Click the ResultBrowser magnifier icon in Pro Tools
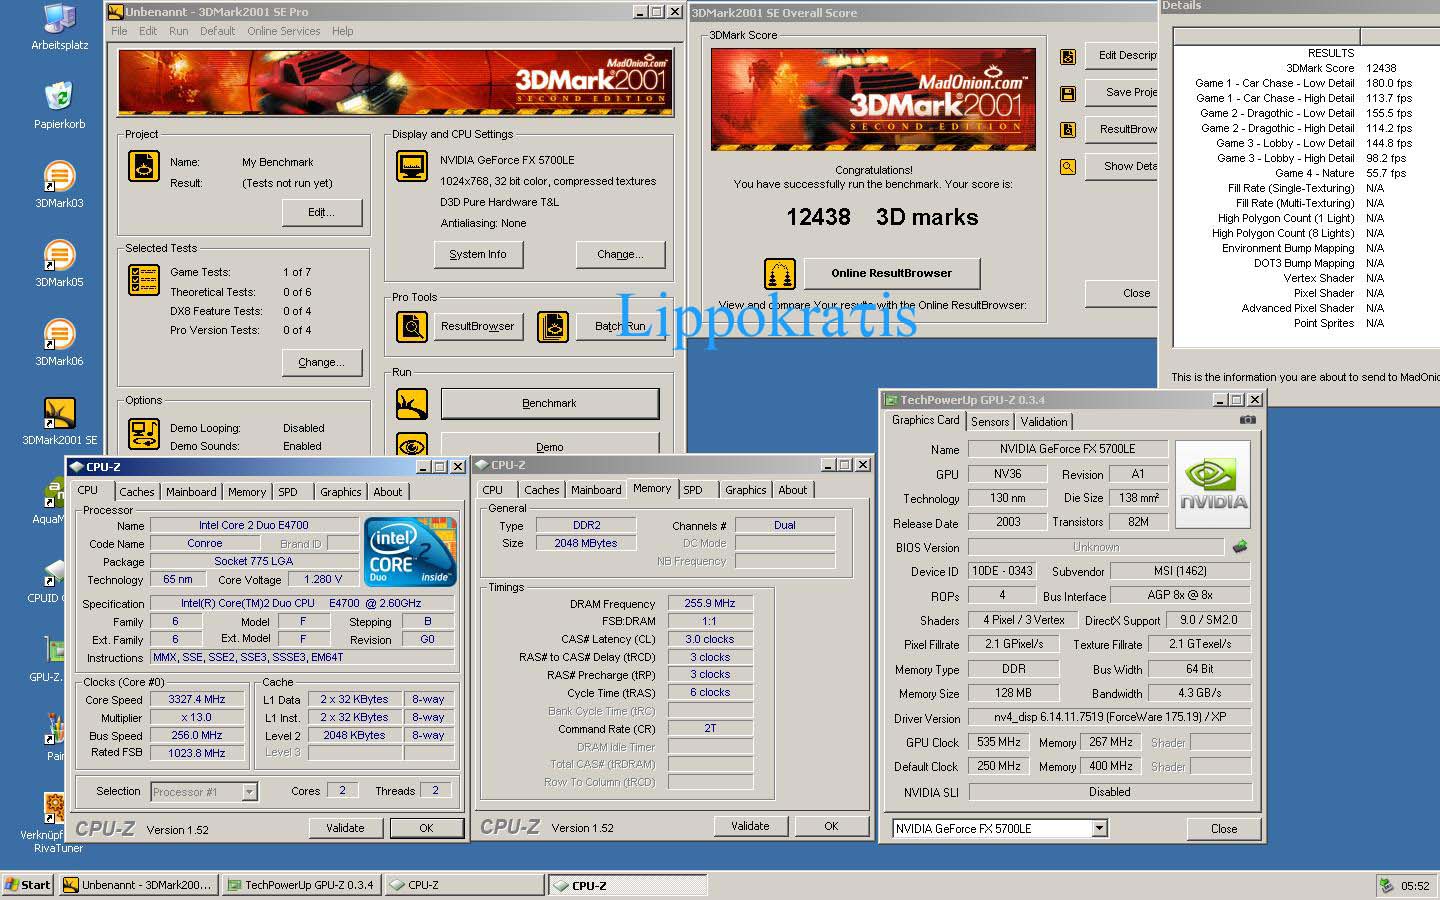The width and height of the screenshot is (1440, 900). 412,326
